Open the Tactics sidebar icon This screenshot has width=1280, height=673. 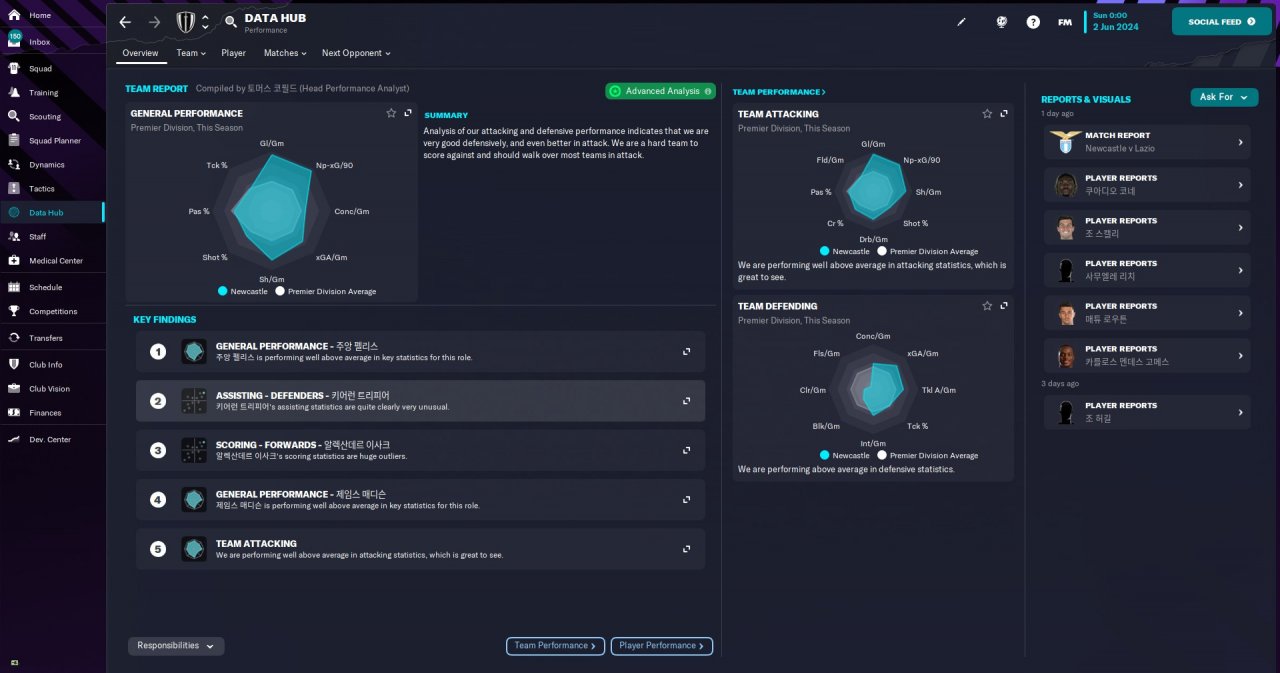coord(14,188)
